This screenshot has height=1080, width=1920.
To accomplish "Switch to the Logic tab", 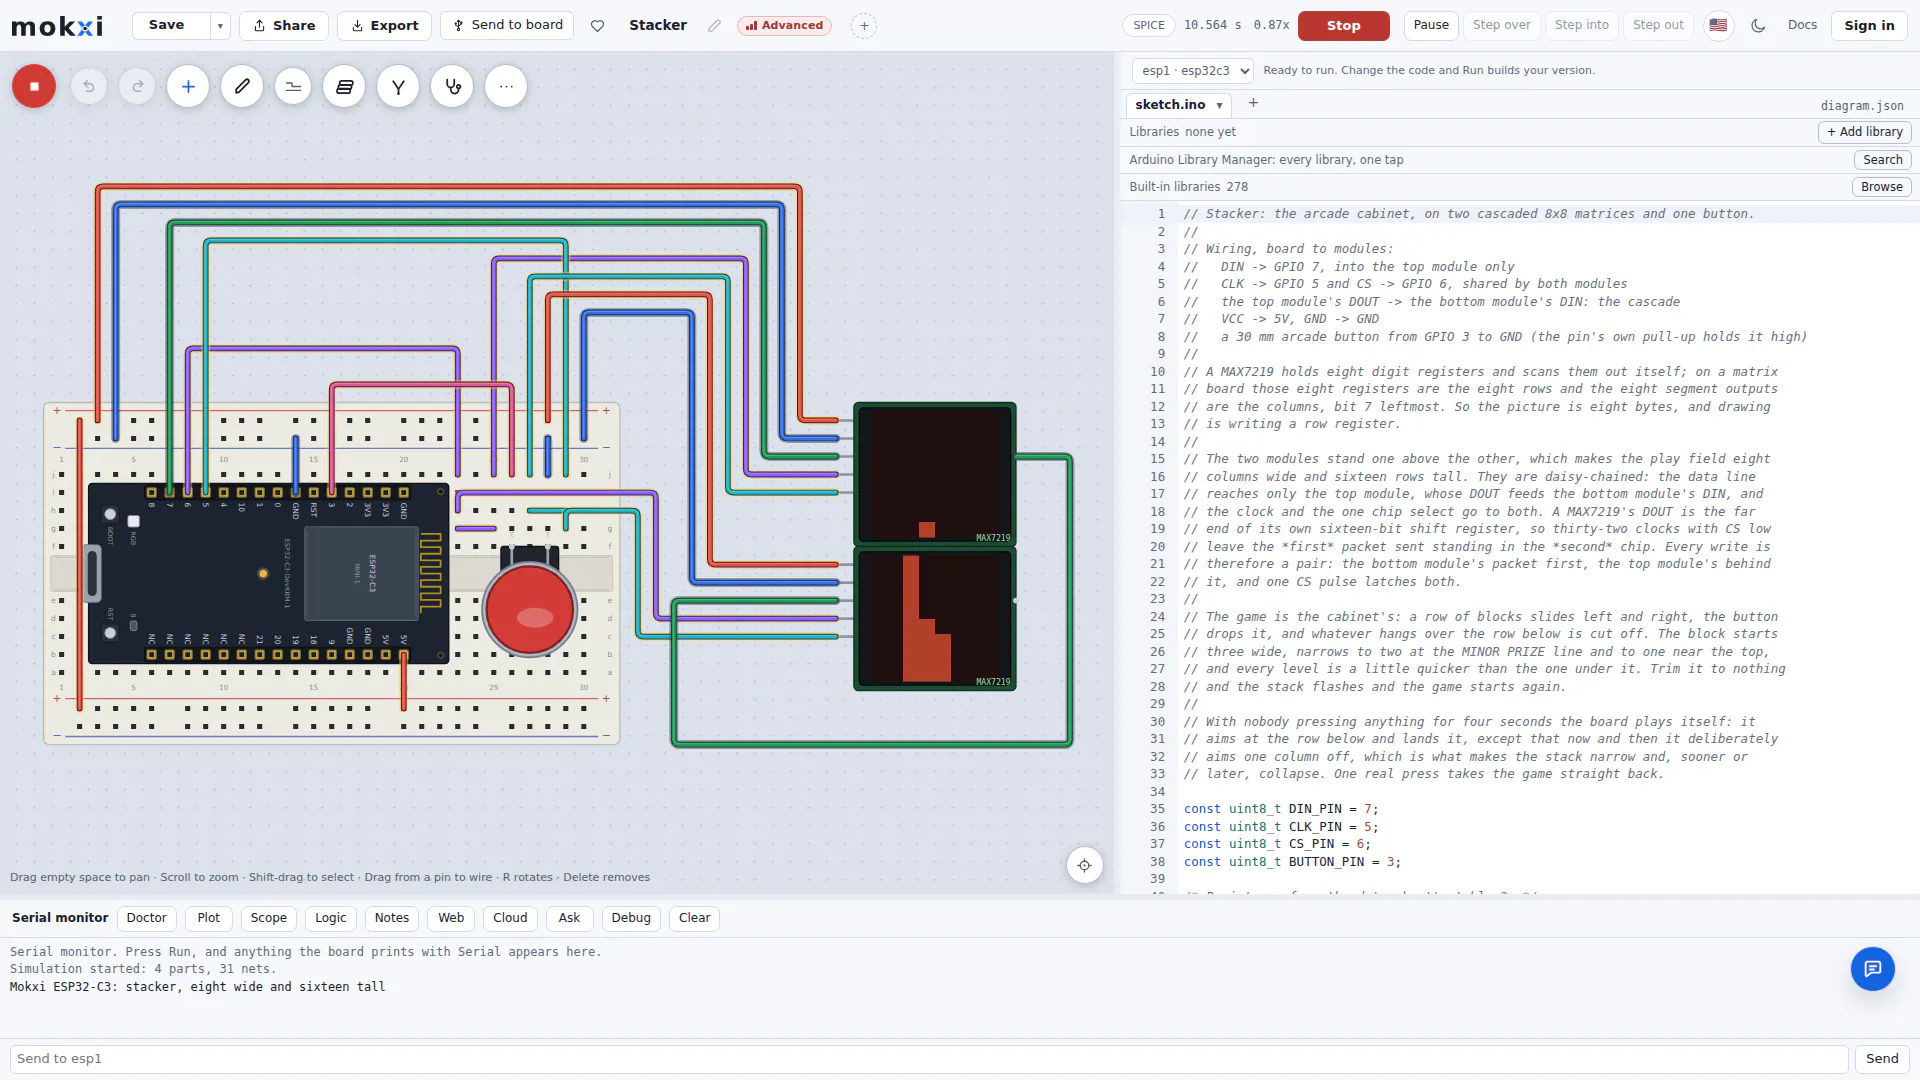I will tap(331, 918).
